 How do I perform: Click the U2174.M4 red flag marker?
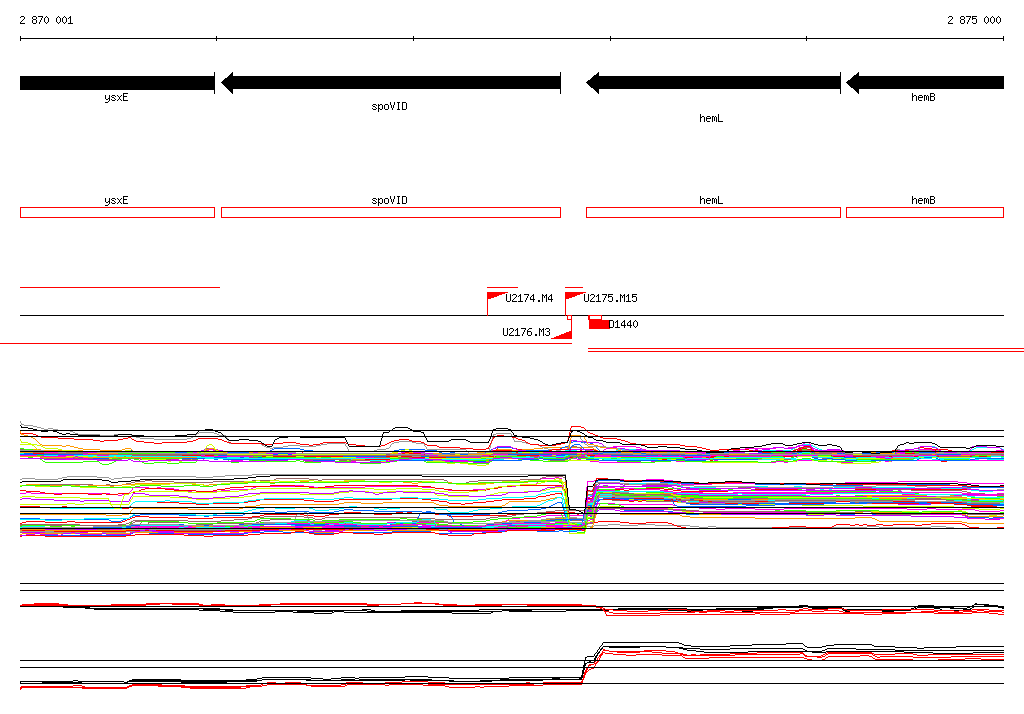496,298
